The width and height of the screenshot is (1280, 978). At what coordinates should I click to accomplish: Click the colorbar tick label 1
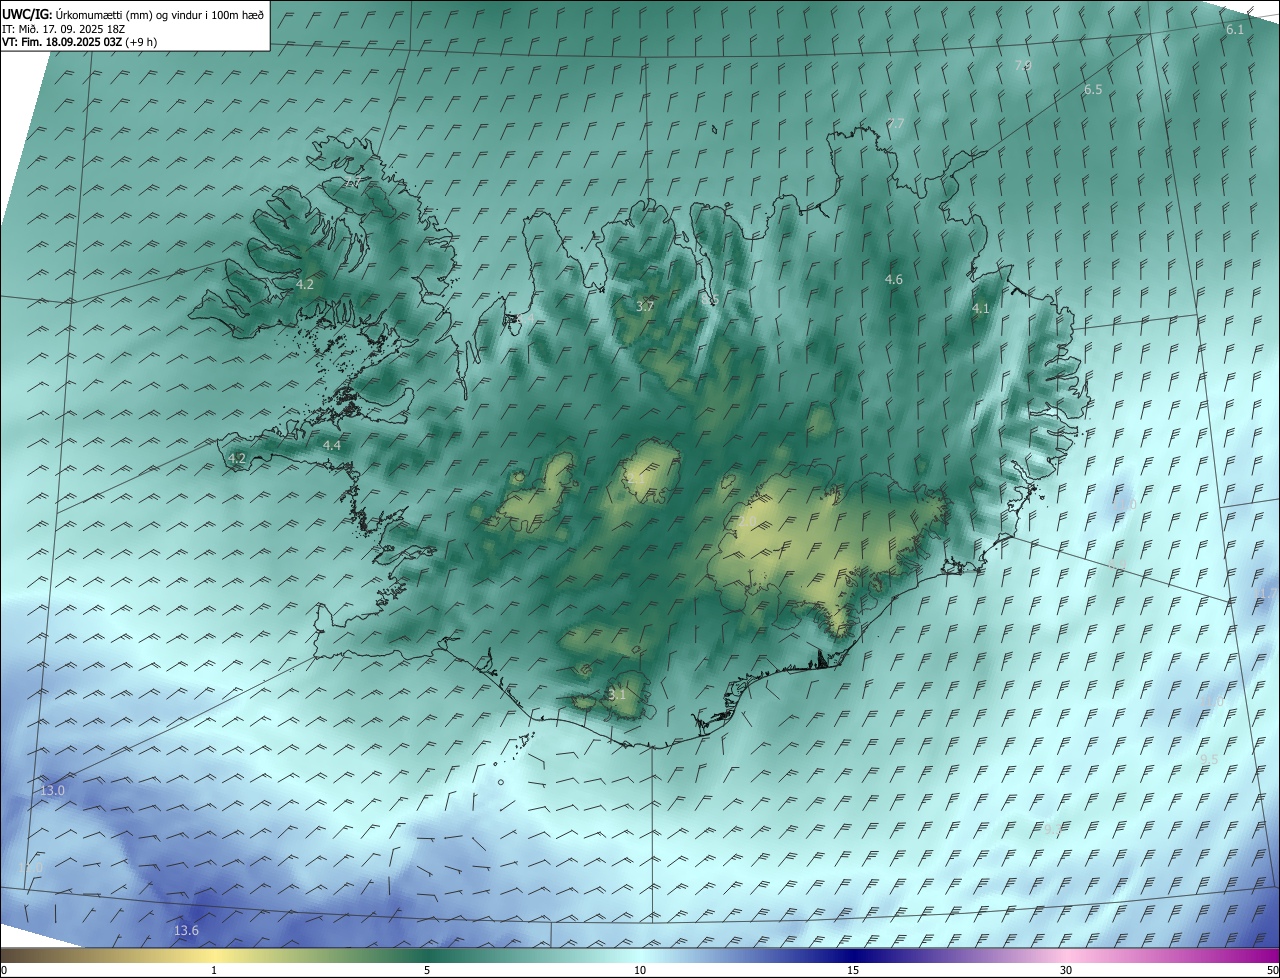coord(214,971)
